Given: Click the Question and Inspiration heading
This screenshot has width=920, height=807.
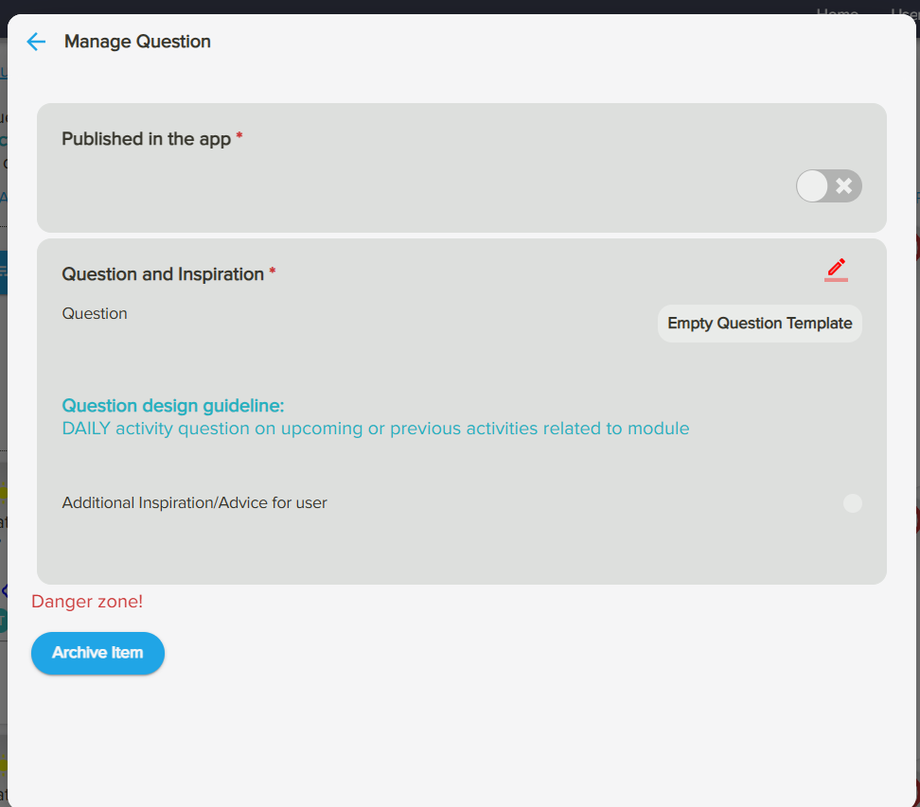Looking at the screenshot, I should click(162, 274).
